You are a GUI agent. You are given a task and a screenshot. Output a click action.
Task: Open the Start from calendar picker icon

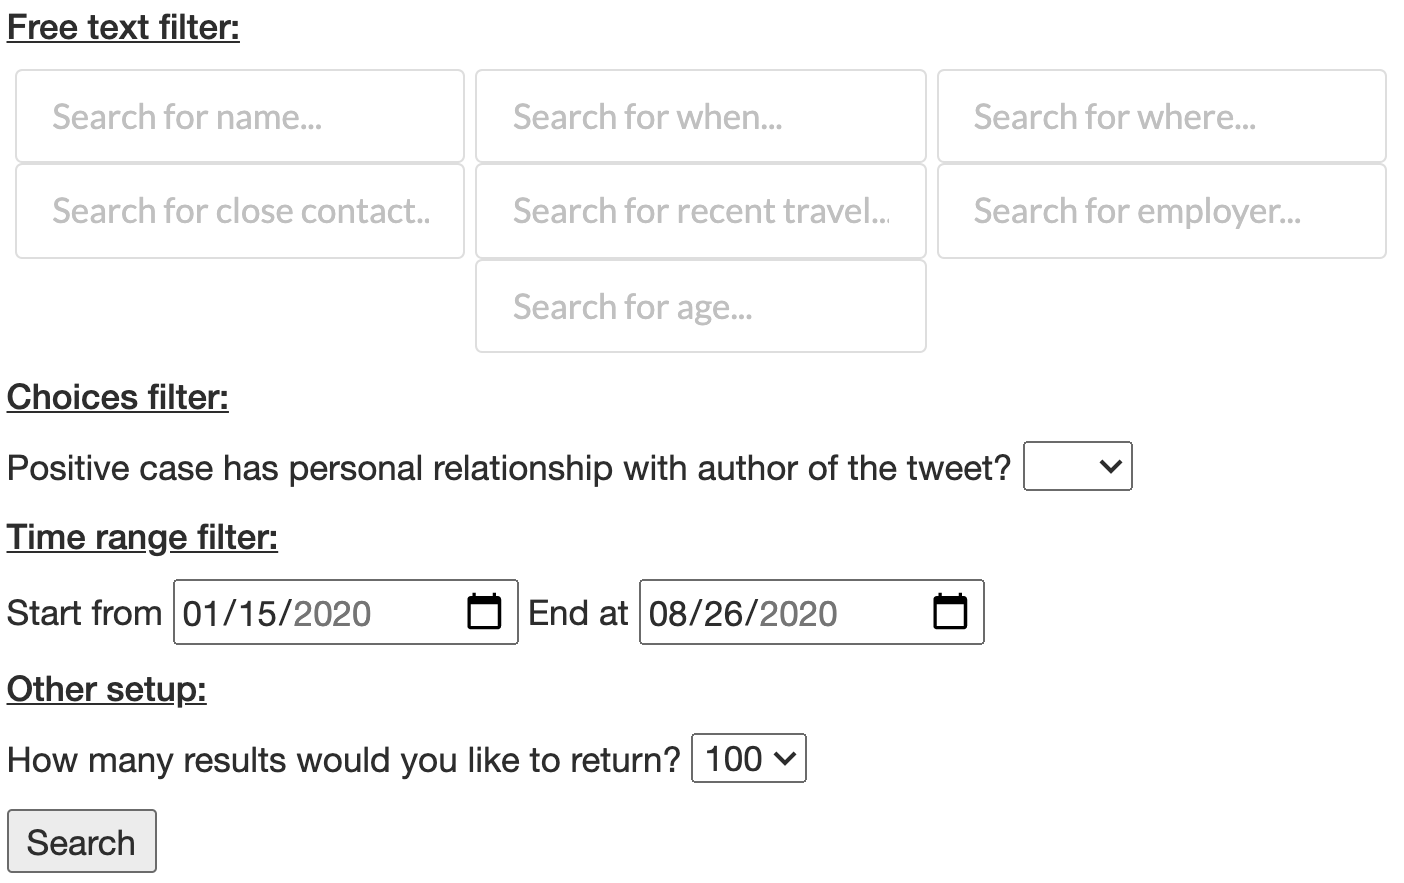(484, 611)
